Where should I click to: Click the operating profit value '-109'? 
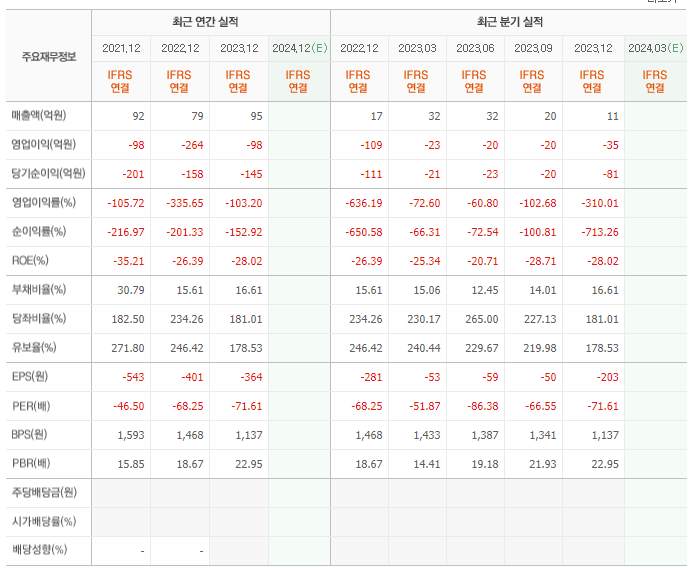pyautogui.click(x=371, y=145)
